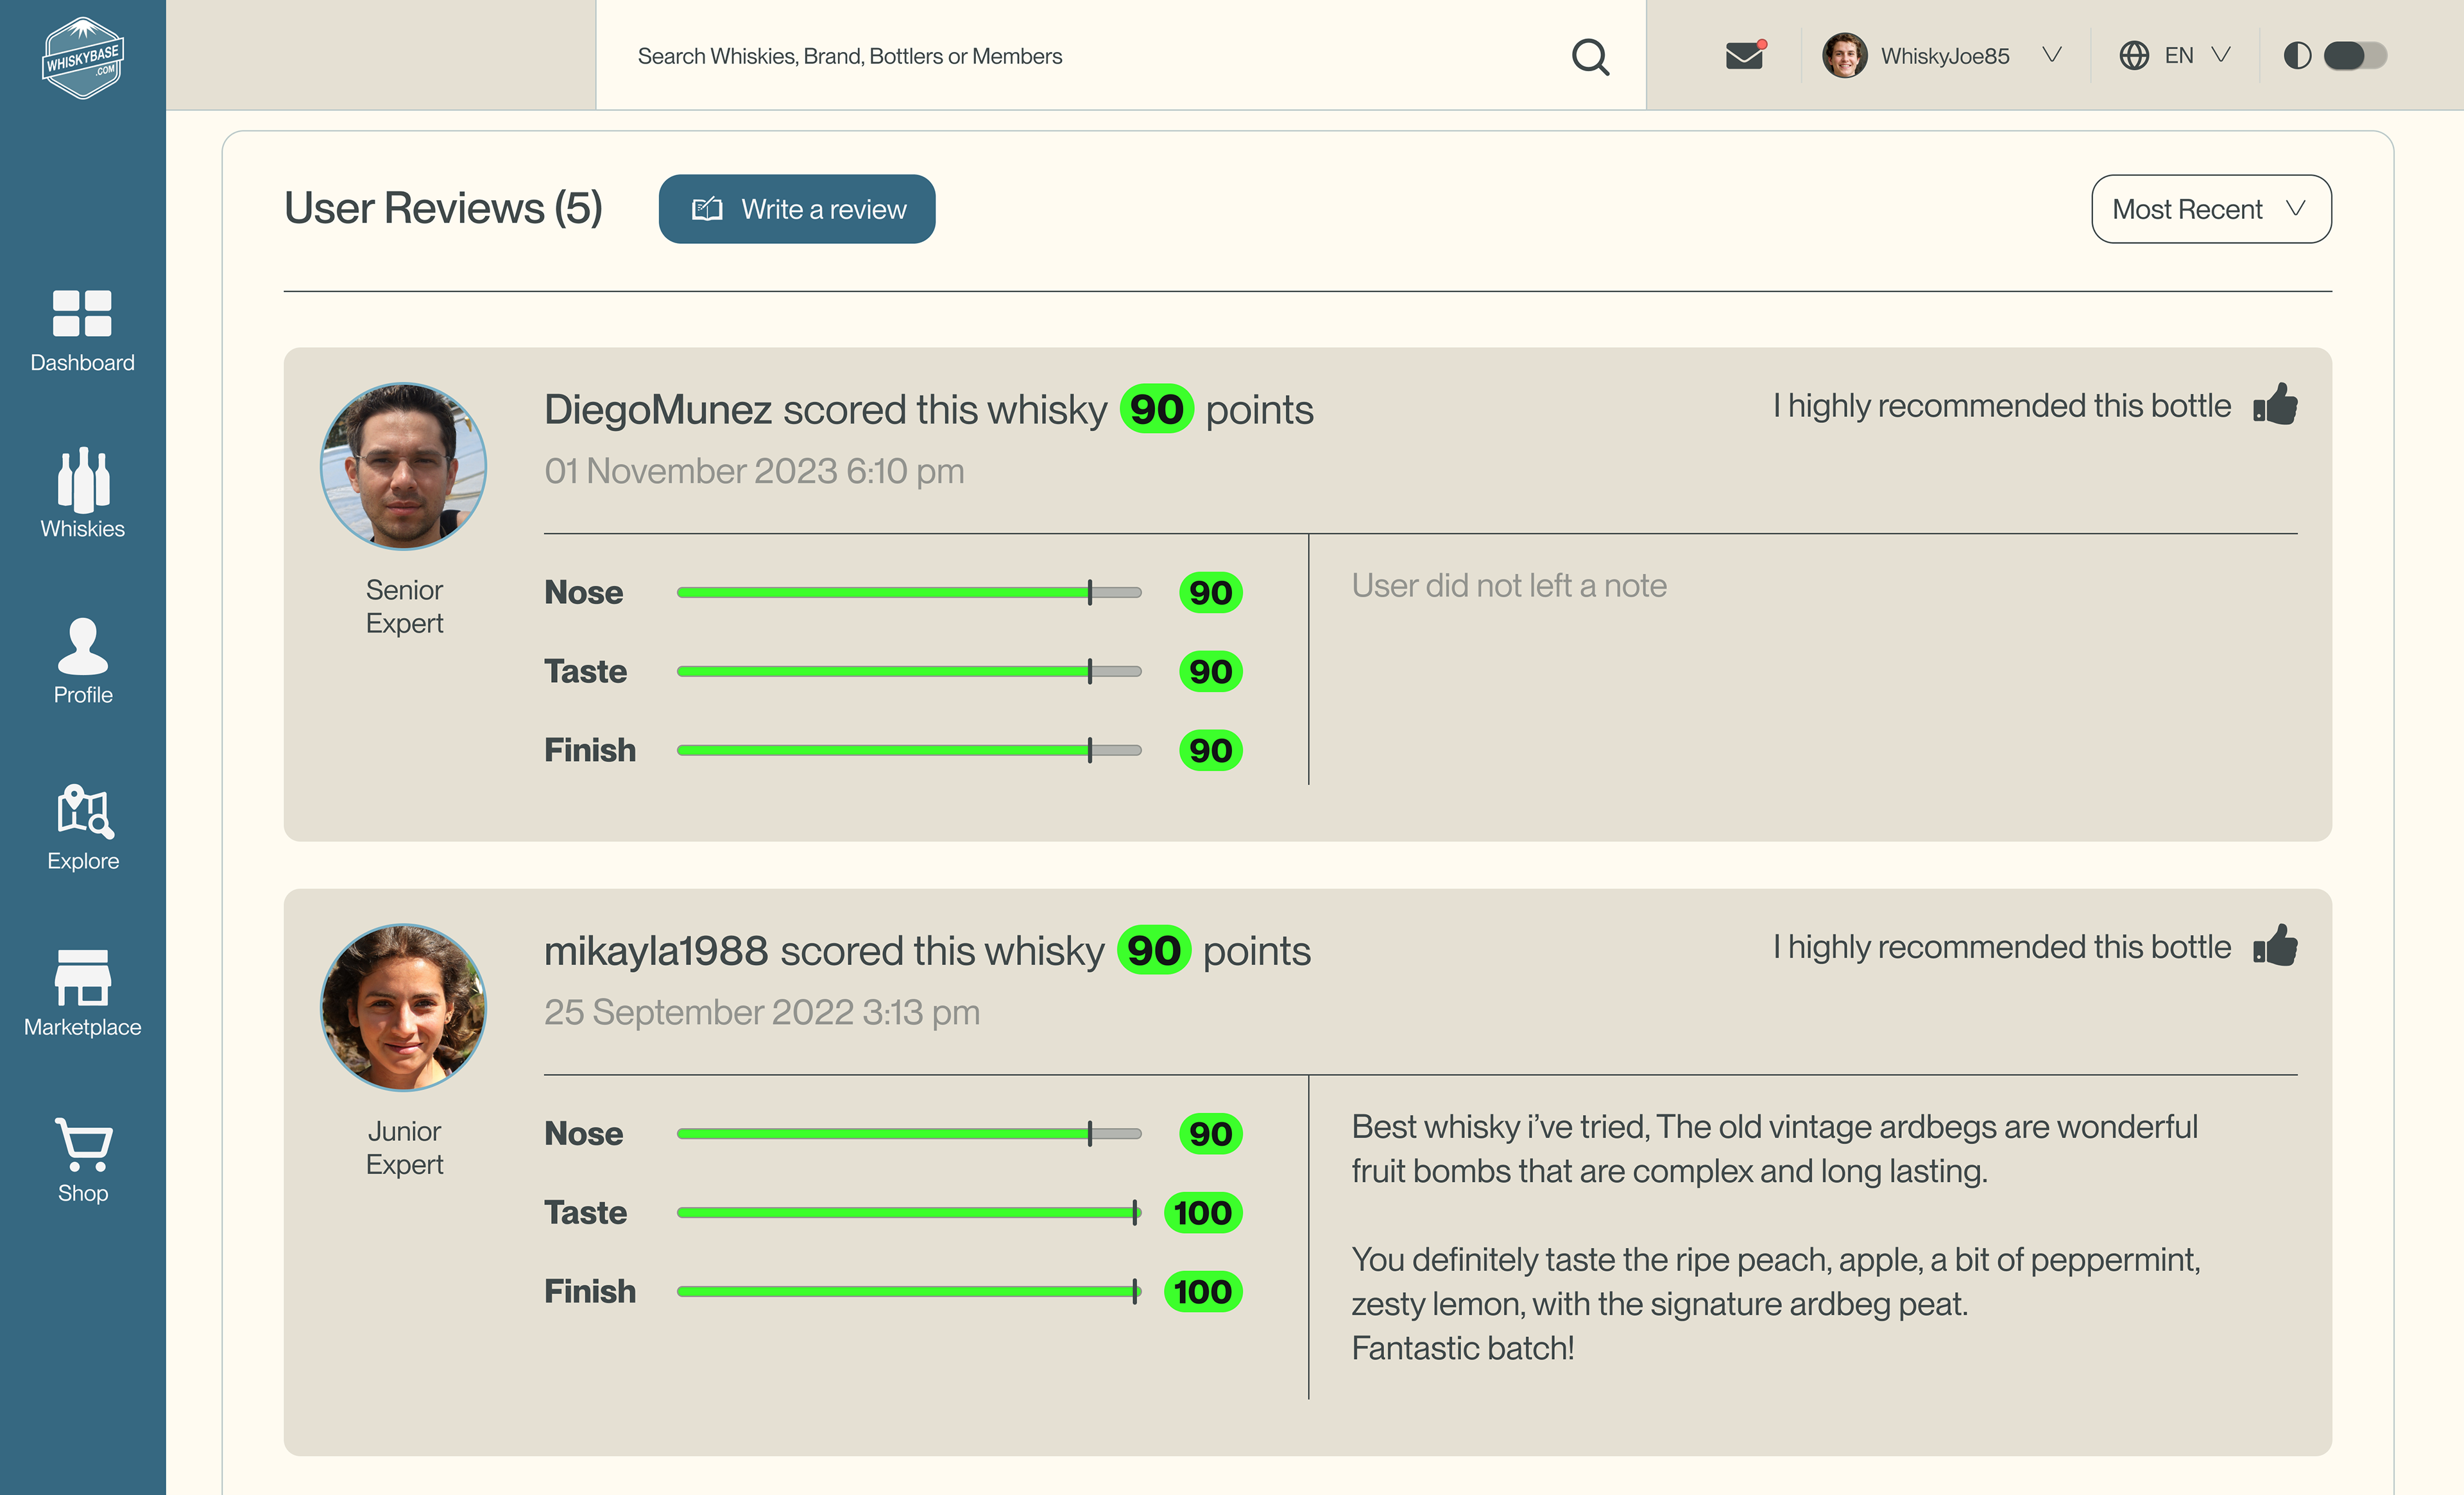
Task: Open the Marketplace in the sidebar
Action: [83, 993]
